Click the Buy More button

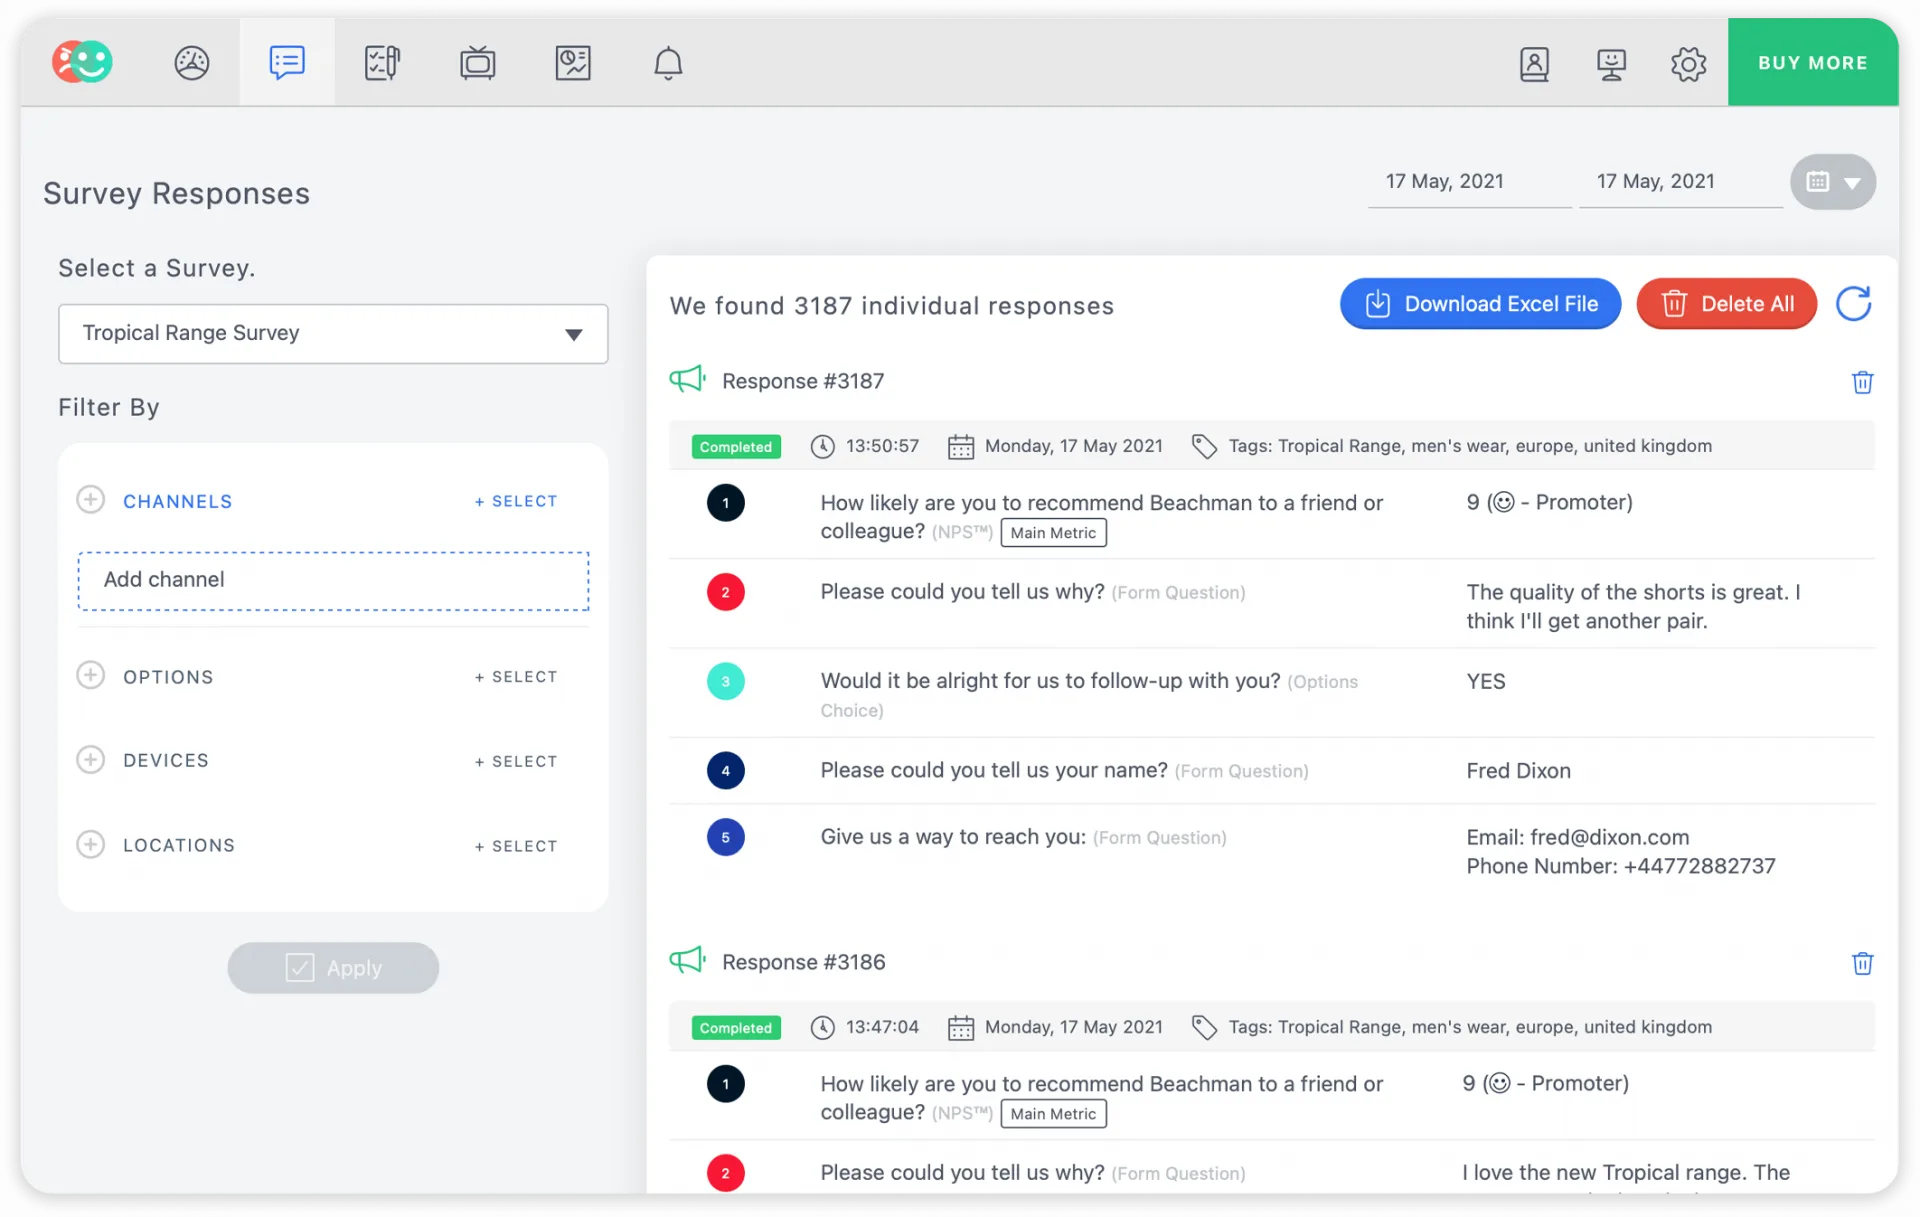pyautogui.click(x=1812, y=63)
